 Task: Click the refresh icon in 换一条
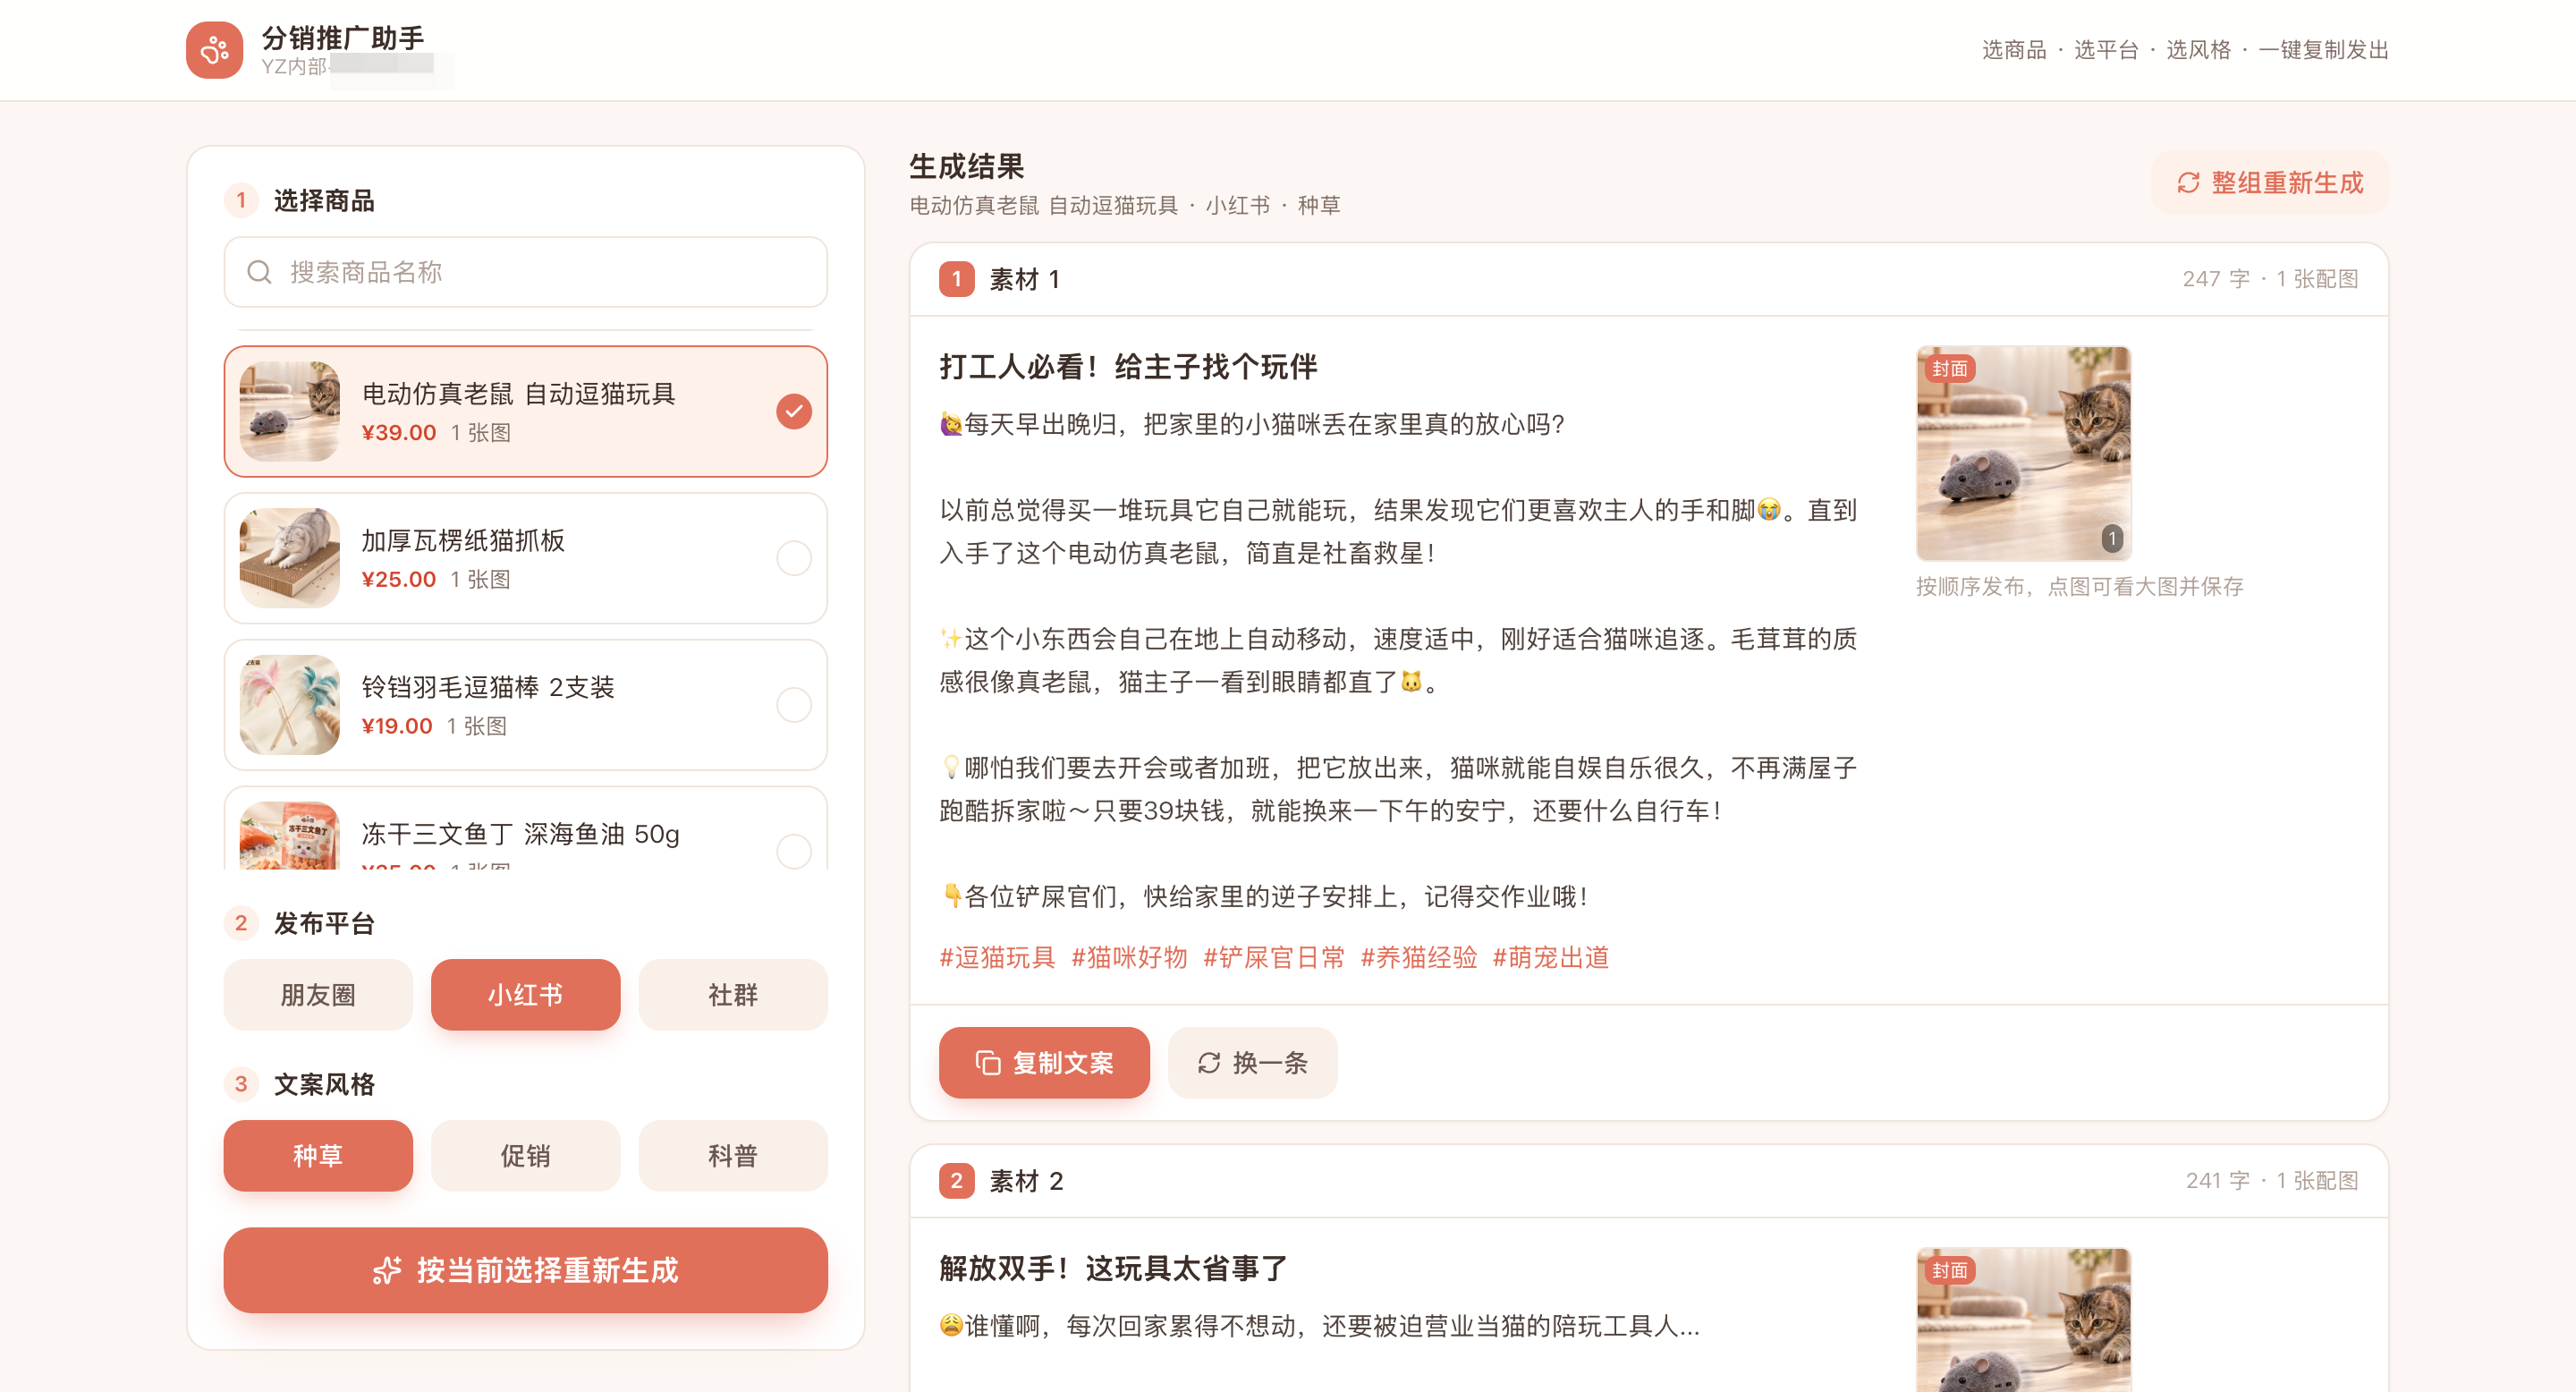coord(1209,1063)
